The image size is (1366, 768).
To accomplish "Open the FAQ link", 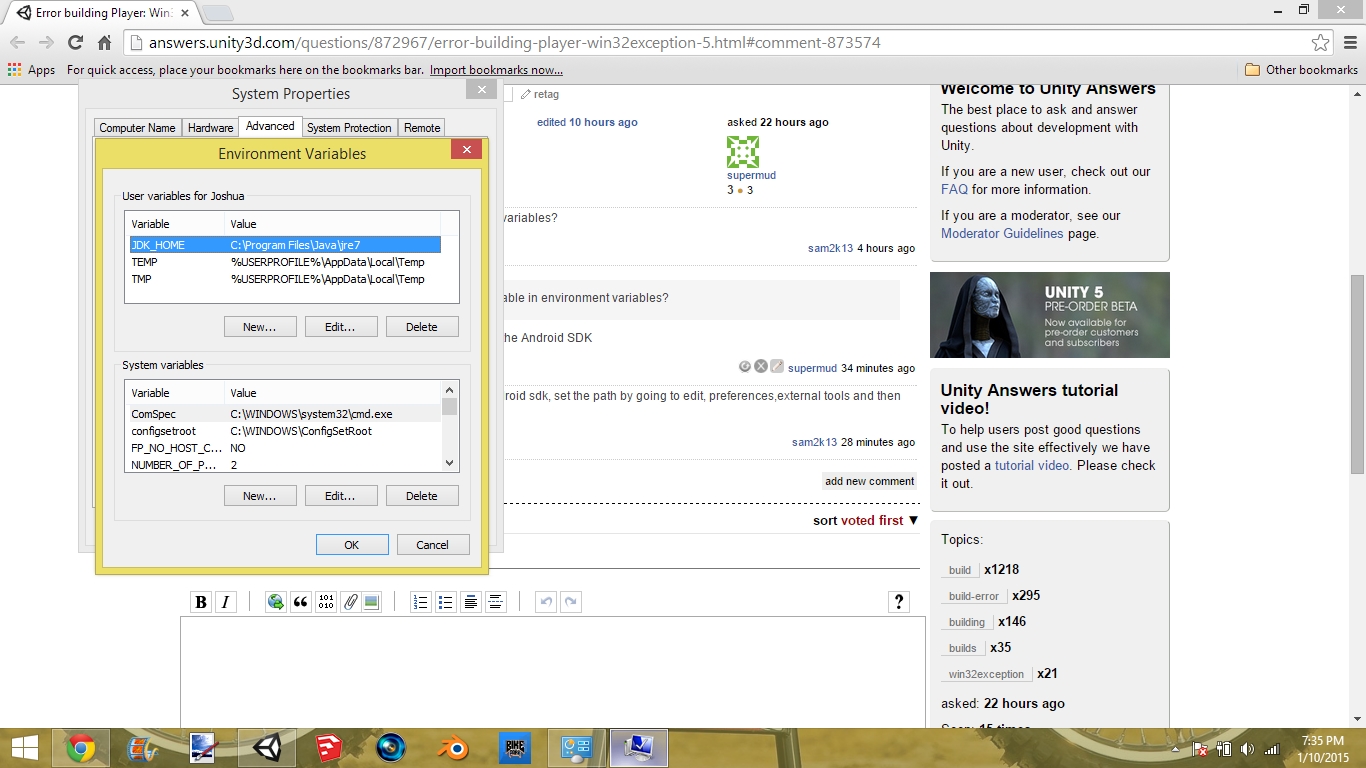I will point(954,189).
